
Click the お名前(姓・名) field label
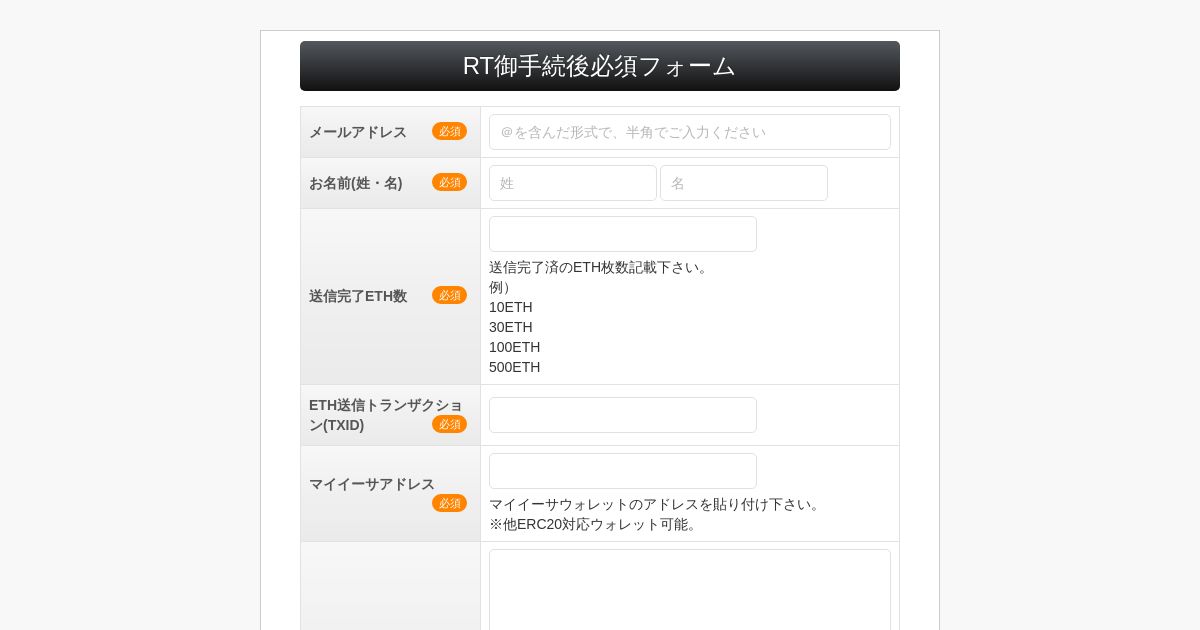[x=356, y=183]
